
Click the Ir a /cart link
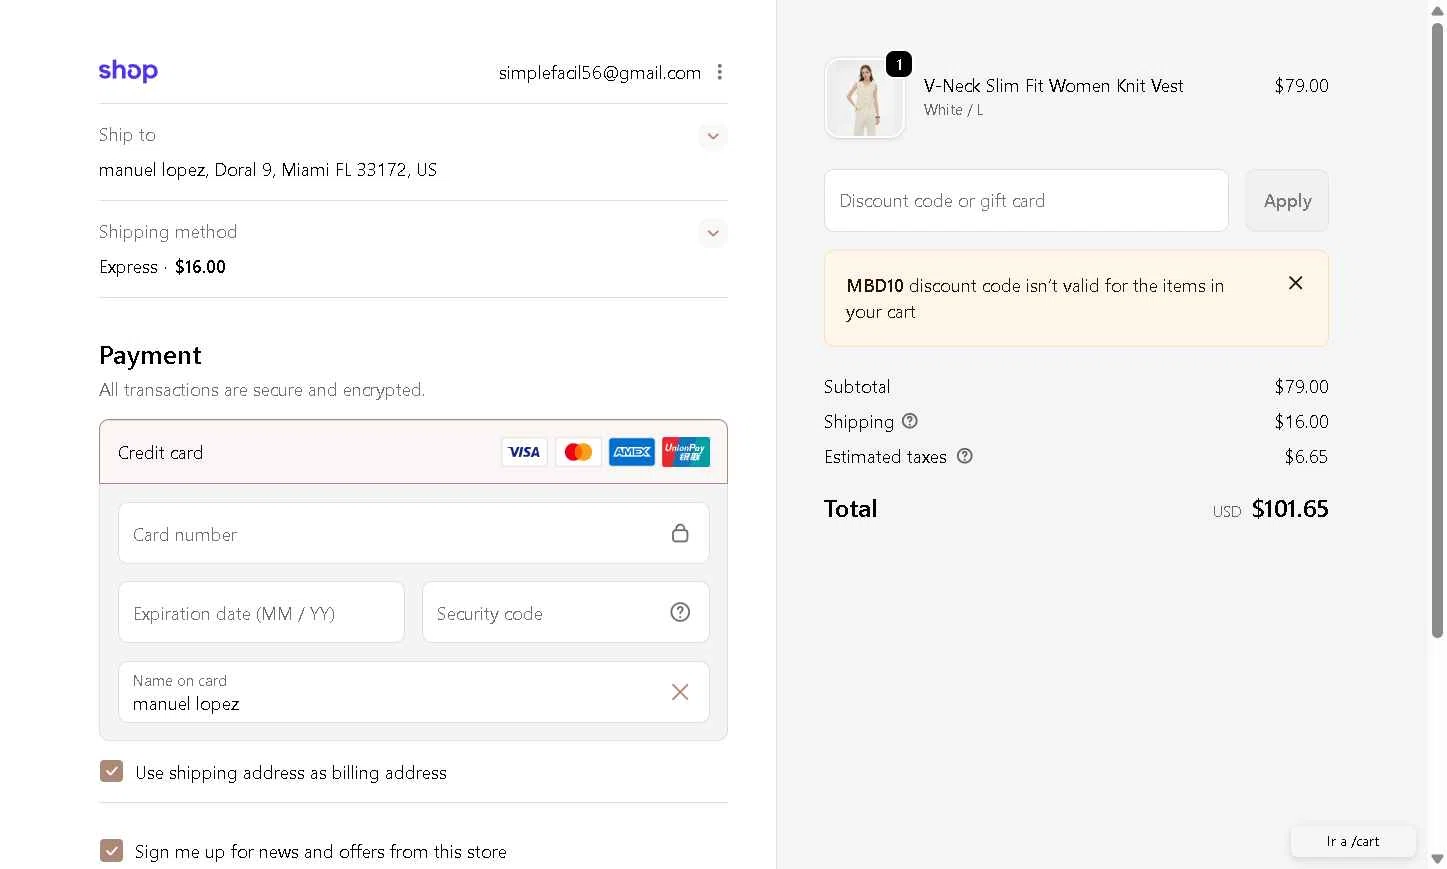tap(1353, 841)
